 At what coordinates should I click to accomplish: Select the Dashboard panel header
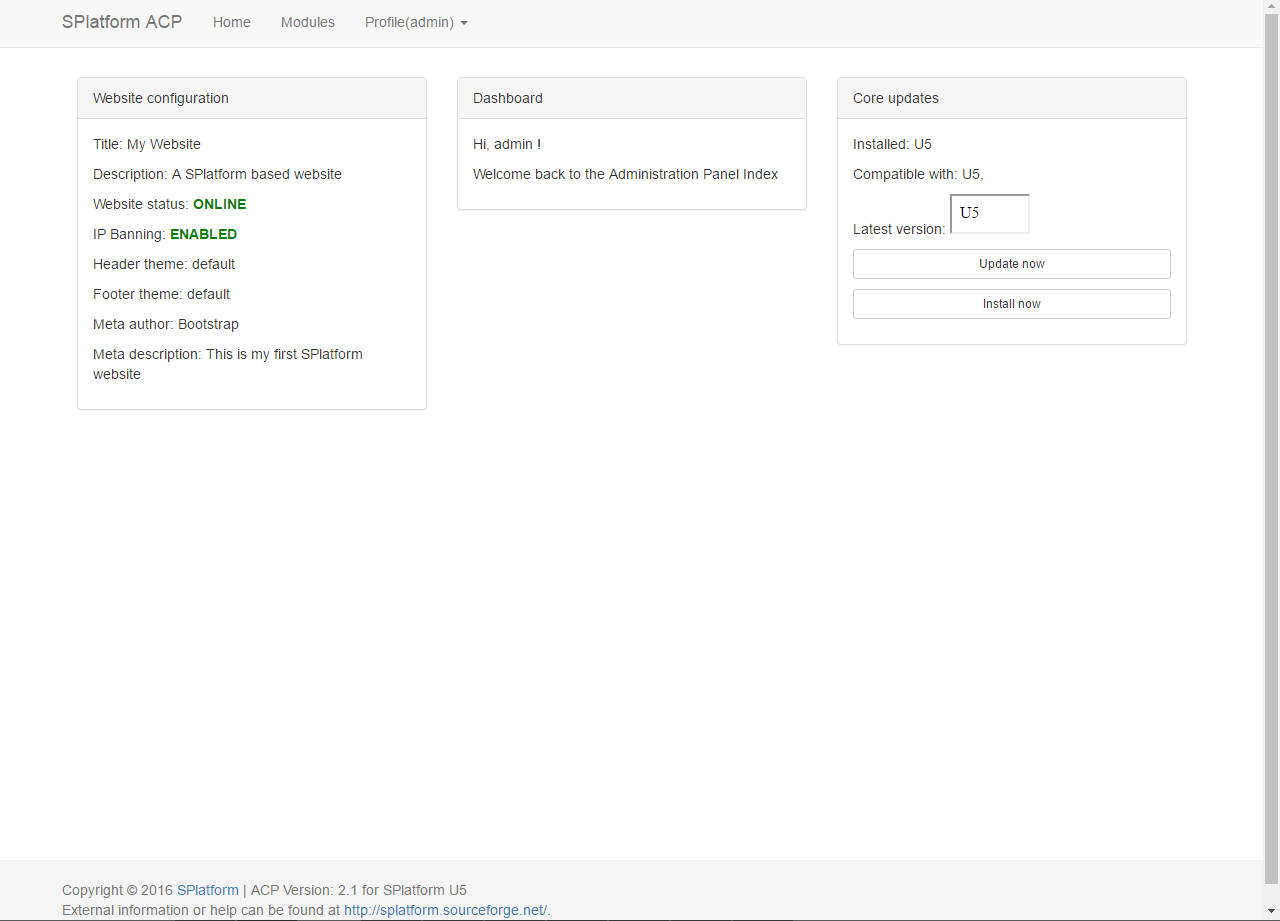click(x=632, y=98)
